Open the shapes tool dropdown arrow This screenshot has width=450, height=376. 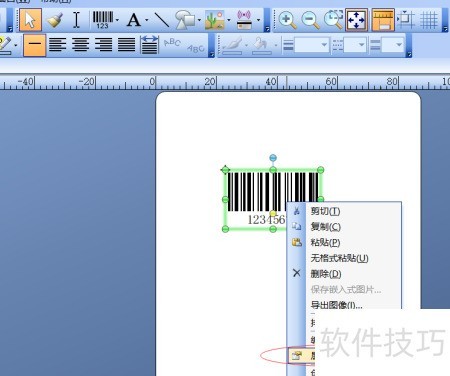click(x=199, y=20)
